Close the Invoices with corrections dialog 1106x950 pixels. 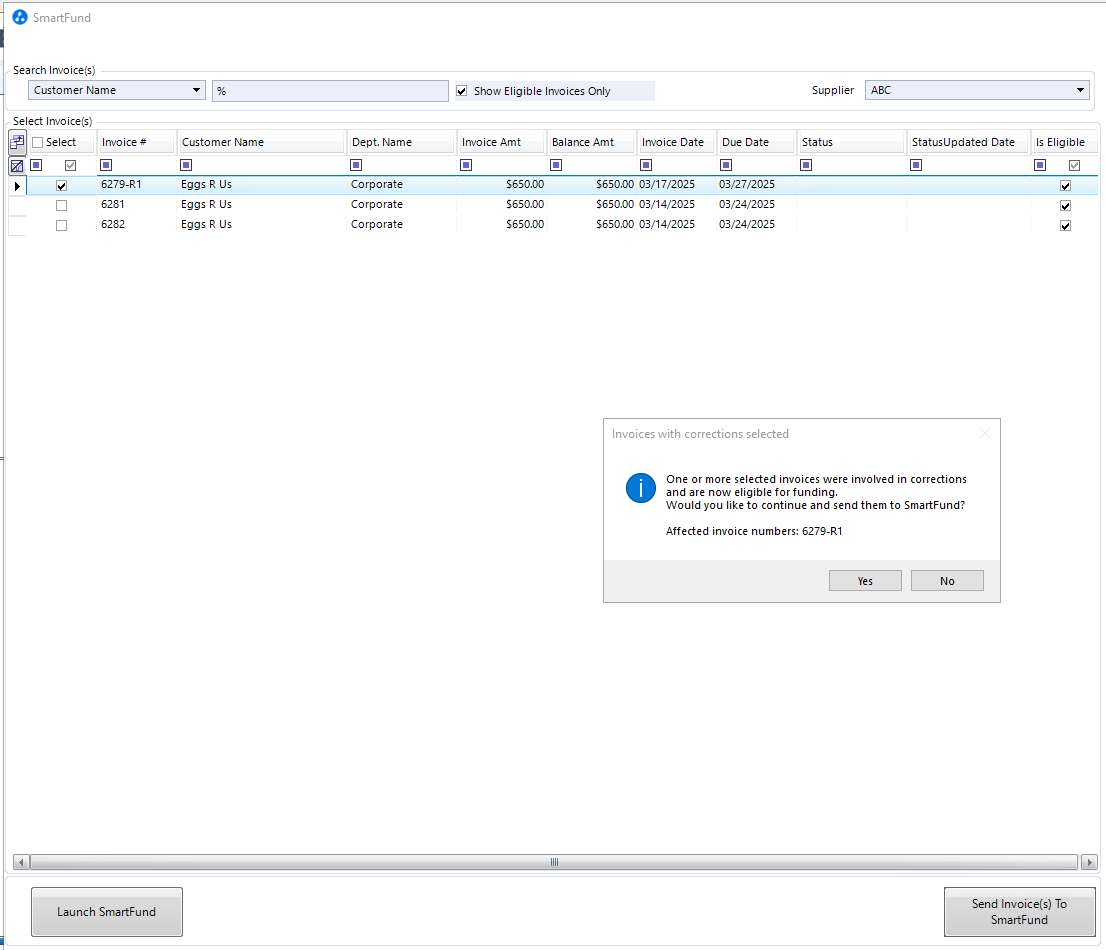(985, 433)
